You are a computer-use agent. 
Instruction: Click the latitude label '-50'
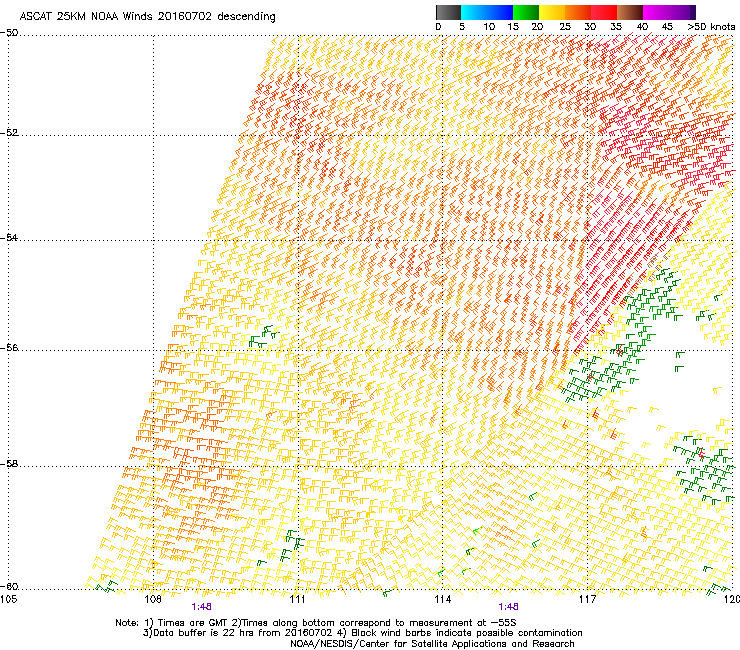pyautogui.click(x=9, y=33)
